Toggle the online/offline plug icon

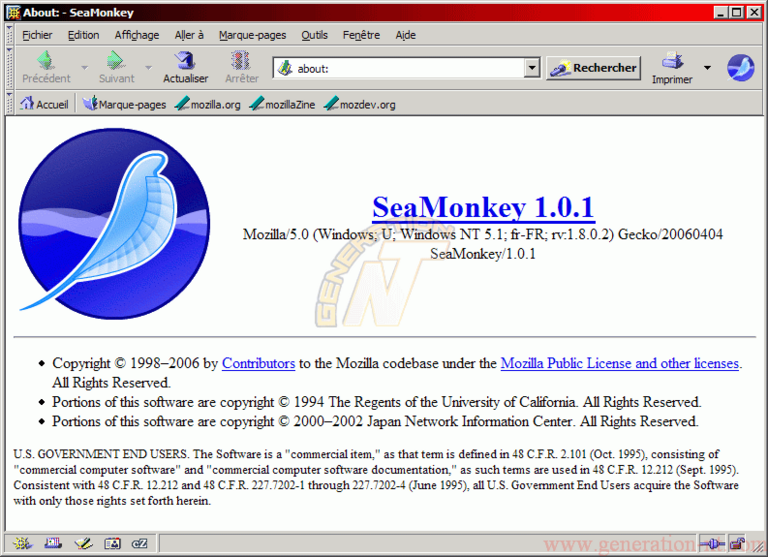coord(711,543)
